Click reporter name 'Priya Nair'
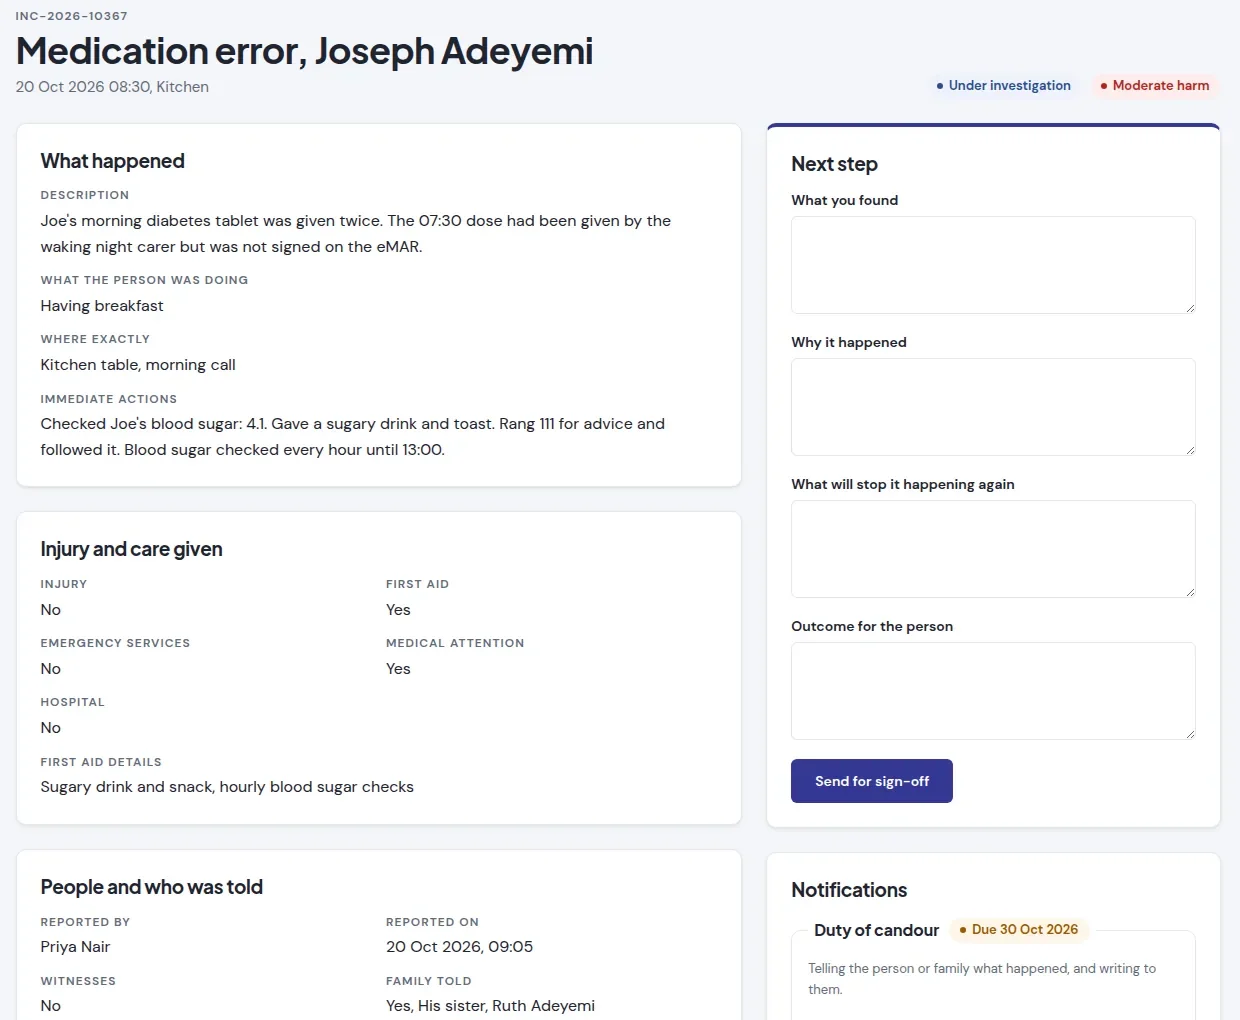The image size is (1240, 1020). tap(75, 947)
